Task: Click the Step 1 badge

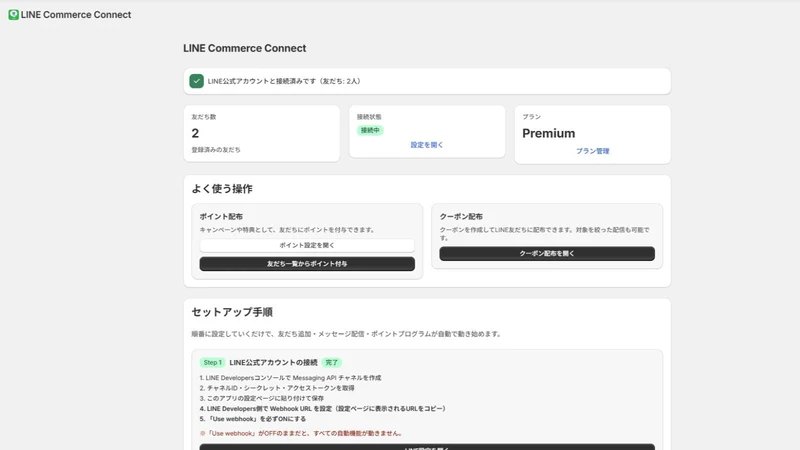Action: point(212,363)
